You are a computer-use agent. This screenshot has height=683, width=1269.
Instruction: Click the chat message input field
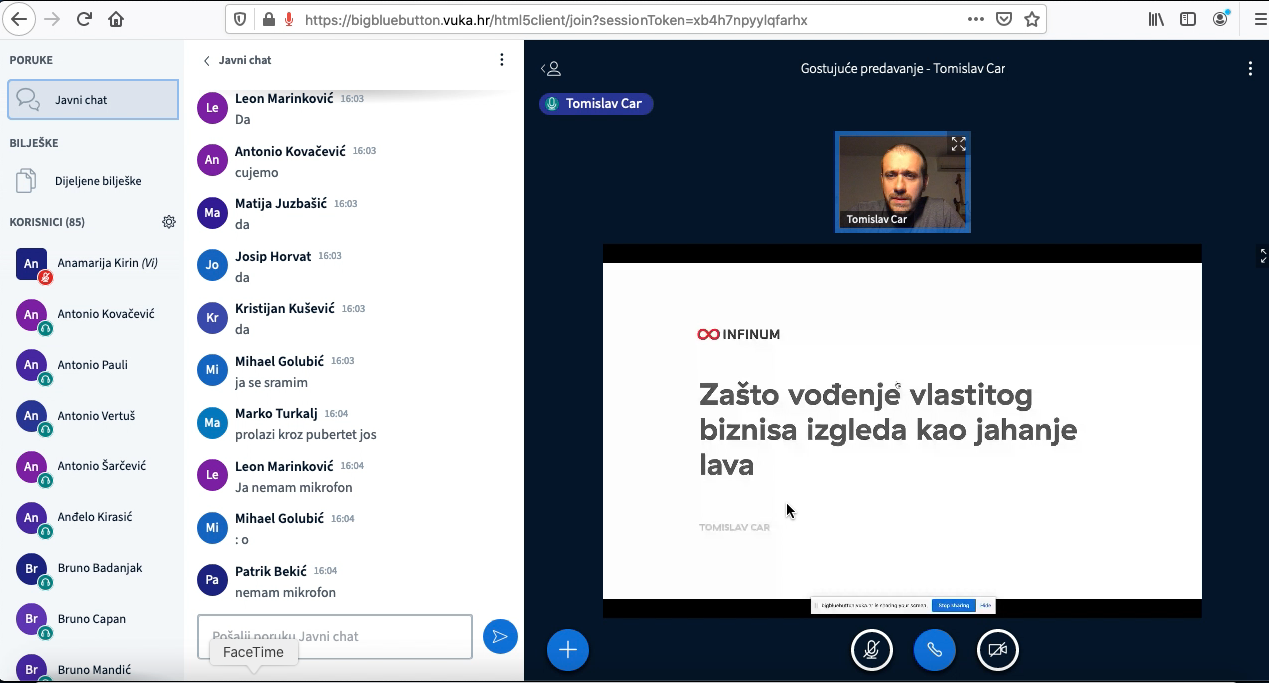tap(334, 636)
